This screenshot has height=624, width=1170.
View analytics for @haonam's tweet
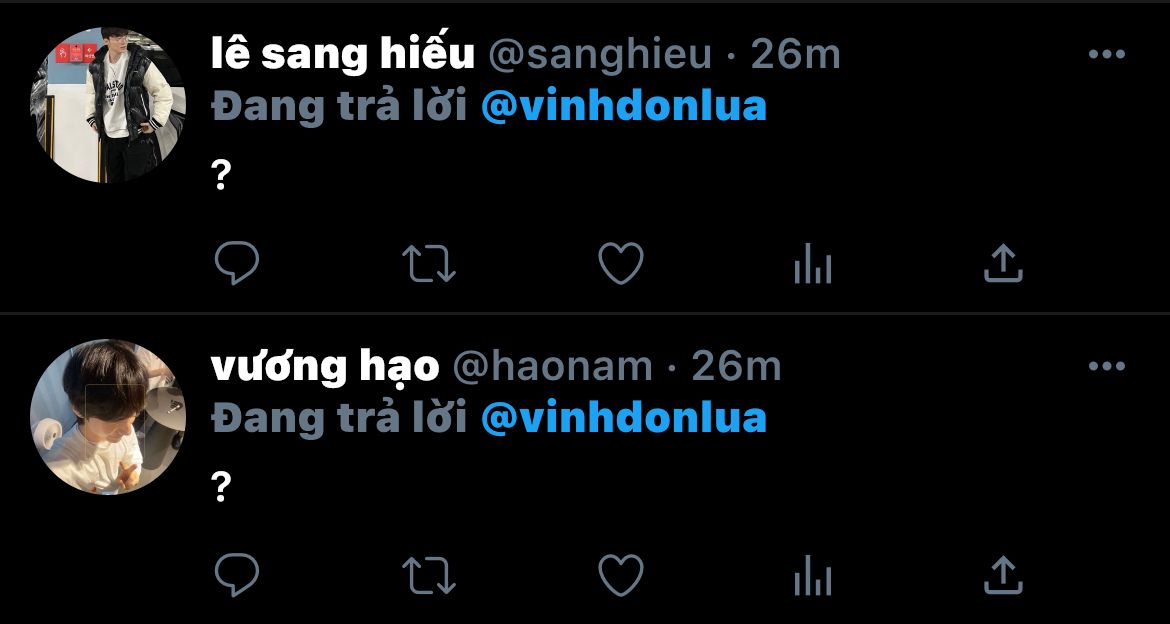tap(813, 575)
